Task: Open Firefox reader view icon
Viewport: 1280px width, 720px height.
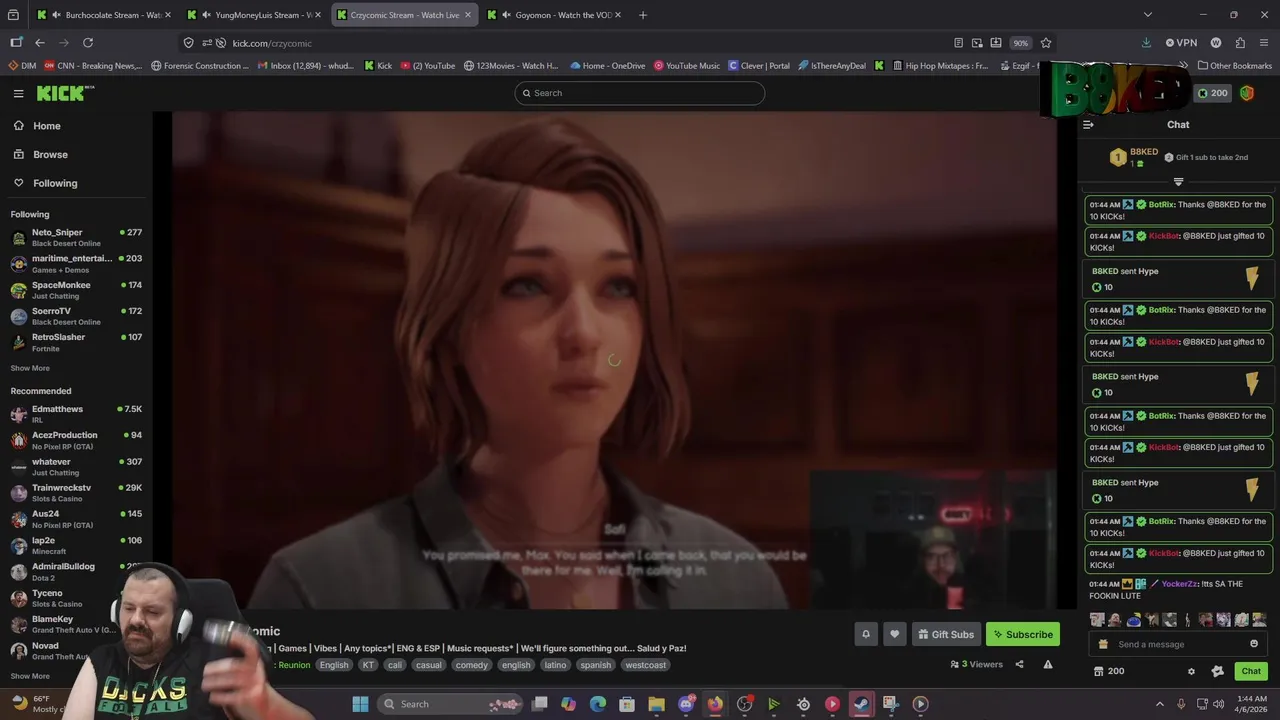Action: click(958, 43)
